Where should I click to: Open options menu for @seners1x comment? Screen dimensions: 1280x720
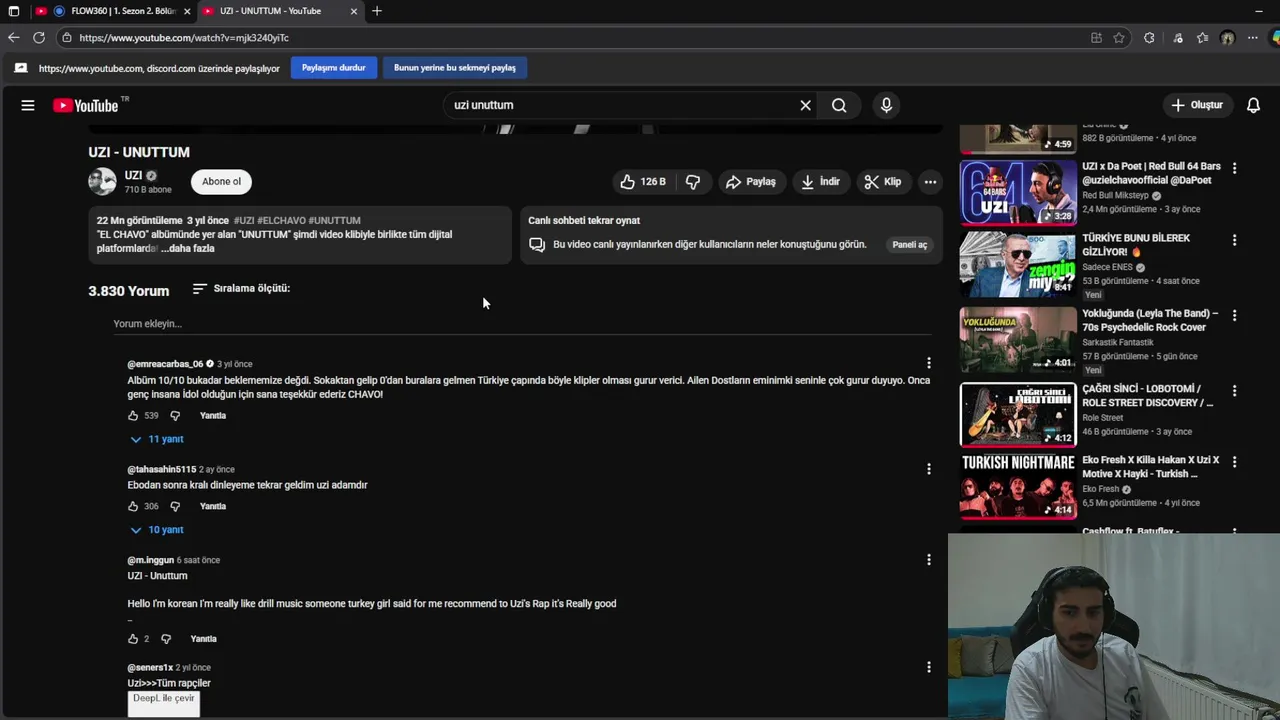tap(928, 667)
